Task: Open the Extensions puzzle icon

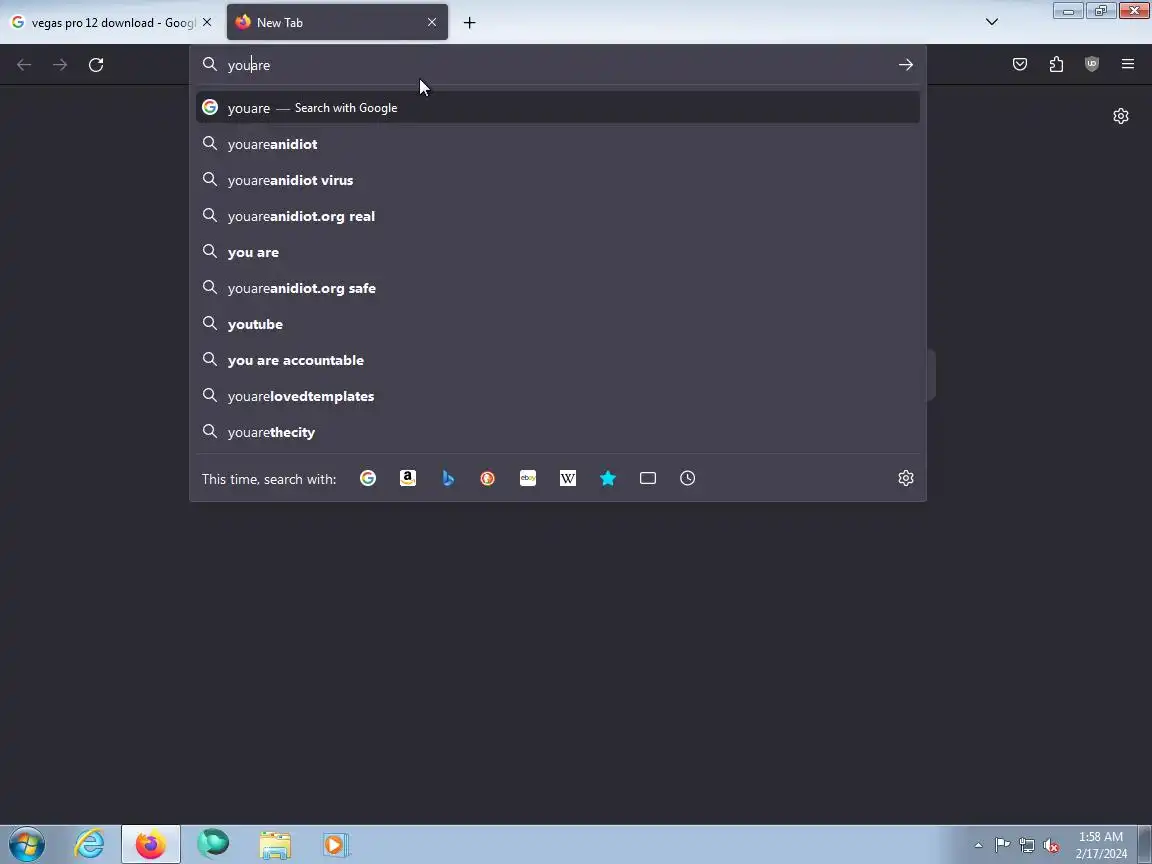Action: (1056, 65)
